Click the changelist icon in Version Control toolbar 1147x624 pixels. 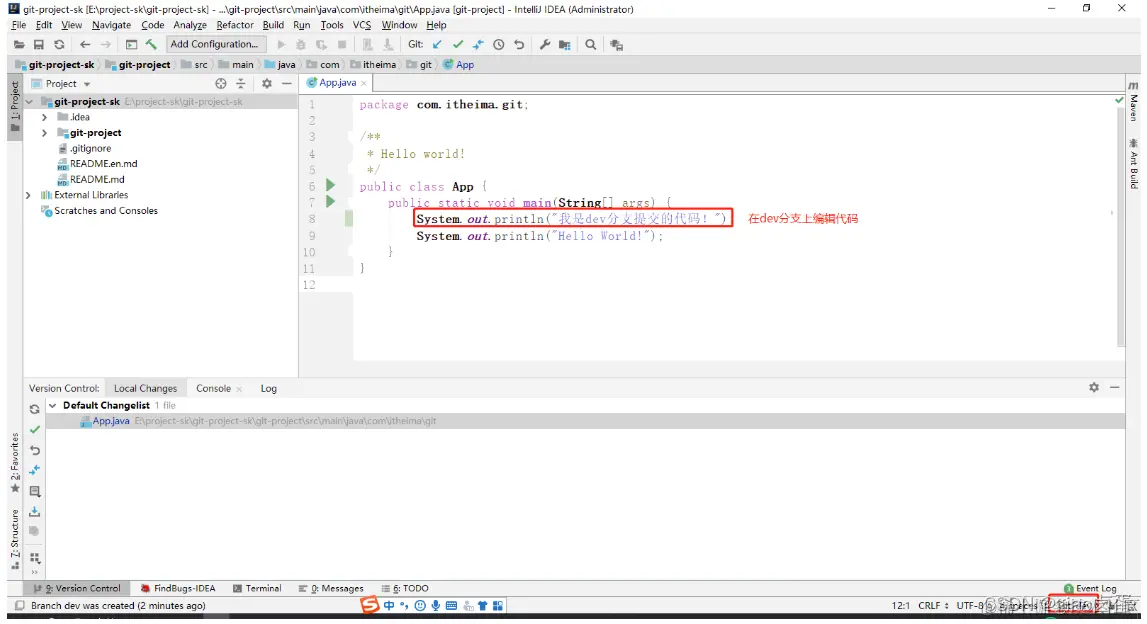coord(34,491)
